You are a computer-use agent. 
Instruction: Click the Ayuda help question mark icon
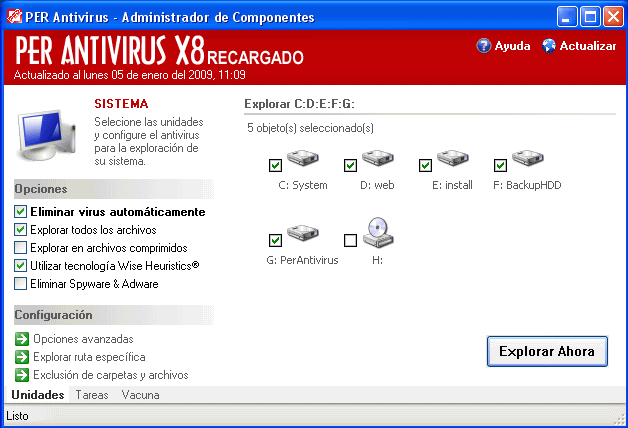(484, 46)
